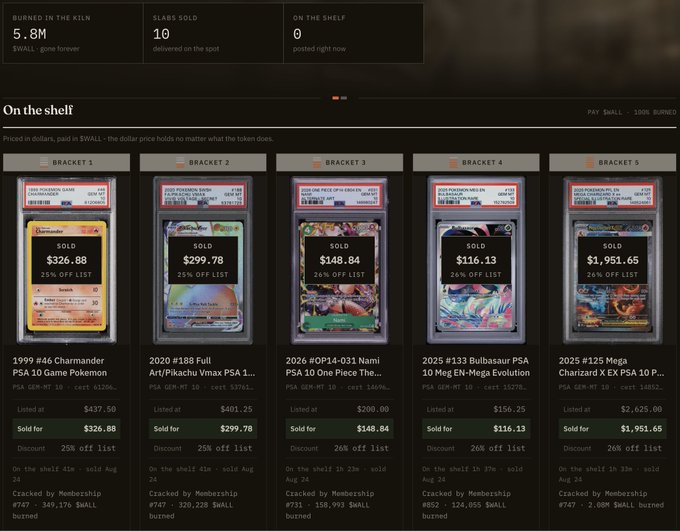Select the BRACKET 2 header tab
Image resolution: width=680 pixels, height=531 pixels.
tap(203, 162)
